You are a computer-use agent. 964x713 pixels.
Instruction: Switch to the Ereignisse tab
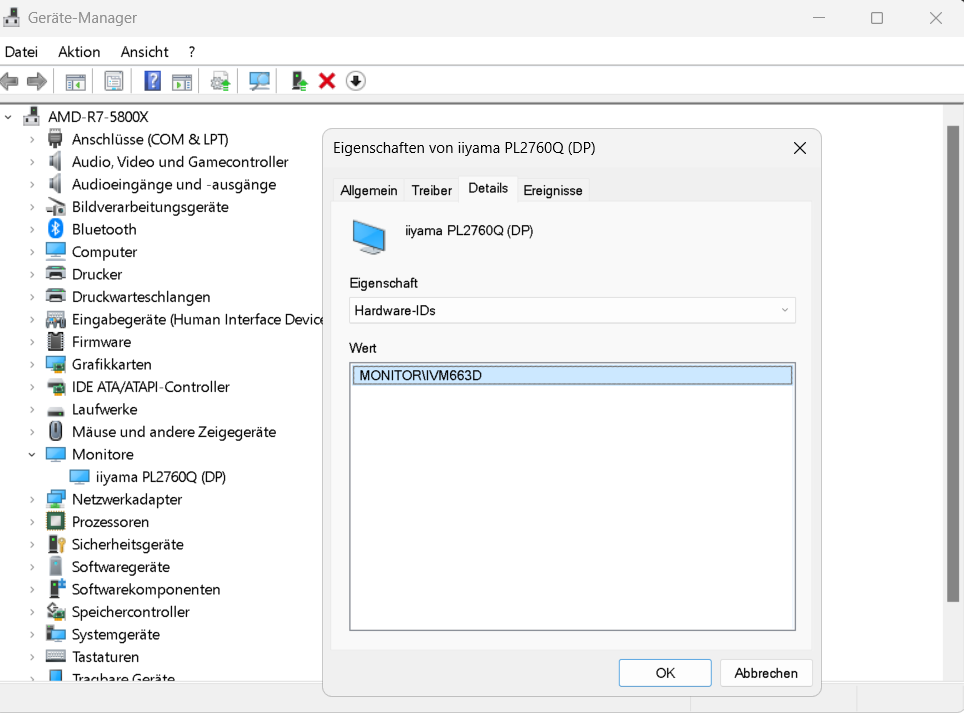coord(553,191)
